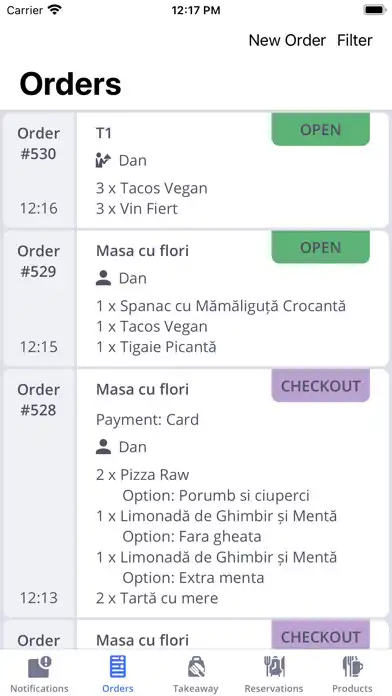Tap person icon in order #529
The width and height of the screenshot is (392, 696).
click(x=103, y=278)
